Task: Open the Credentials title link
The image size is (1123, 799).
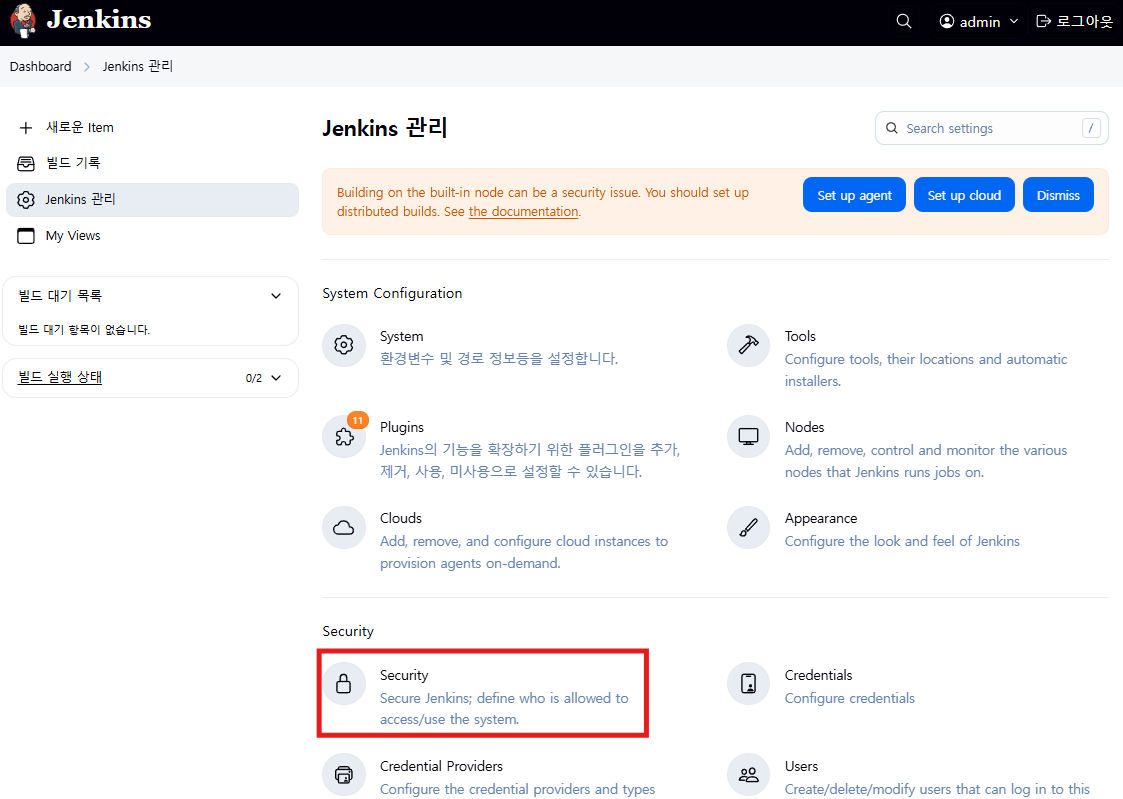Action: [x=818, y=675]
